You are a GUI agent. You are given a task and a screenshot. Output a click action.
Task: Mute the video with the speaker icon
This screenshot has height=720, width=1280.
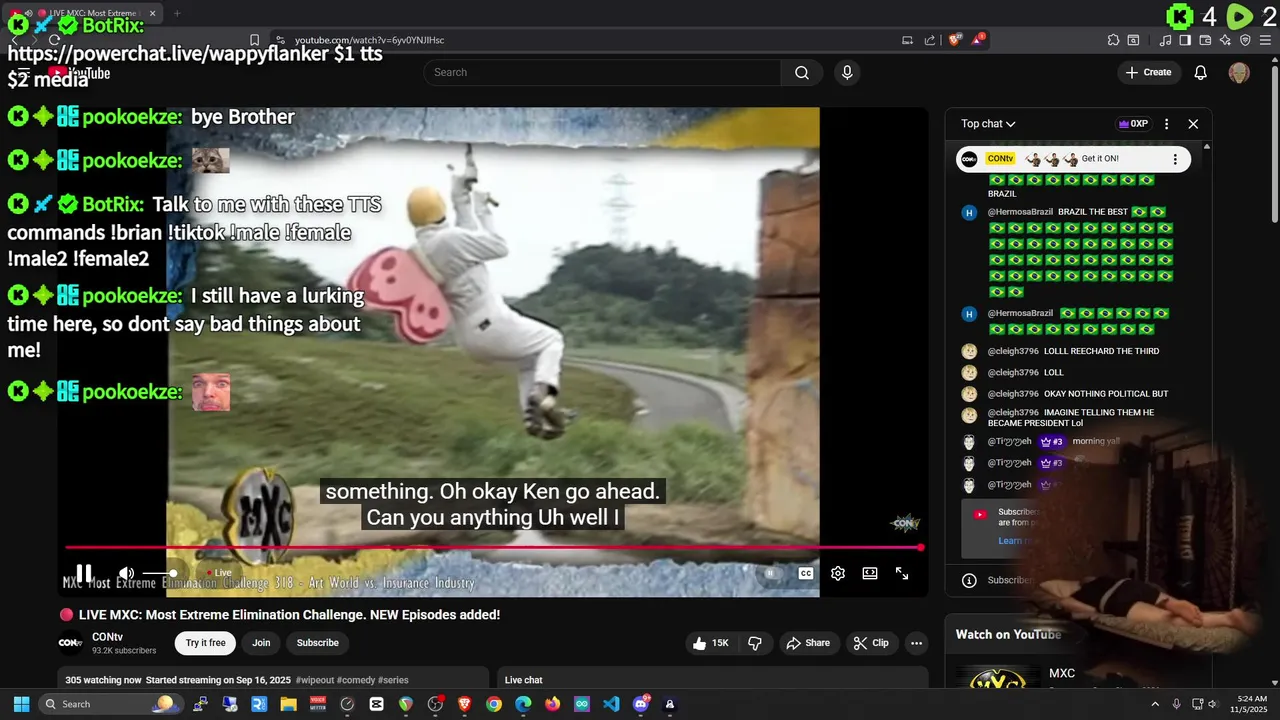126,573
